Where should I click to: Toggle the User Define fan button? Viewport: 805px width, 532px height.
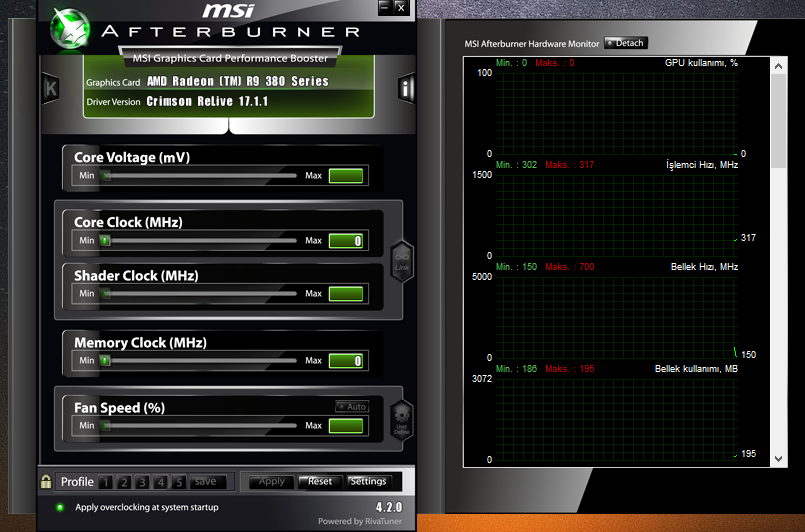click(402, 420)
